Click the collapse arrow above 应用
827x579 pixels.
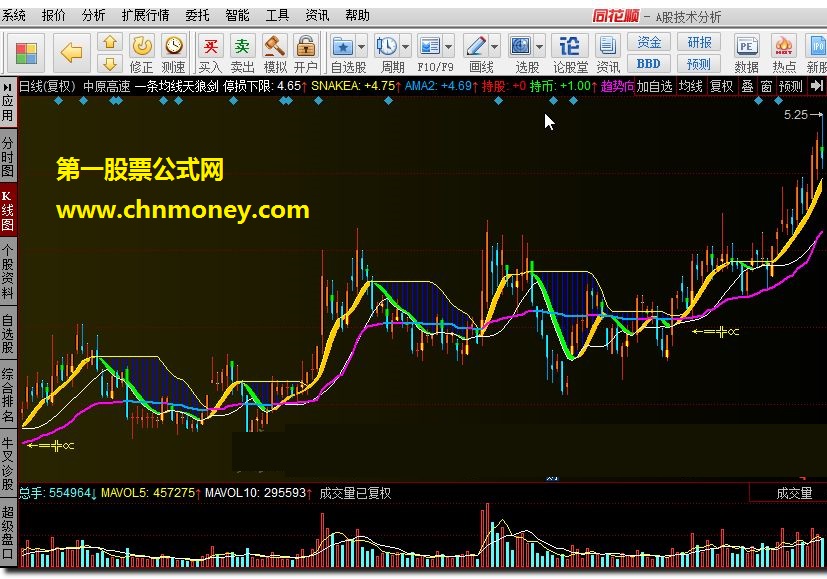pyautogui.click(x=7, y=87)
